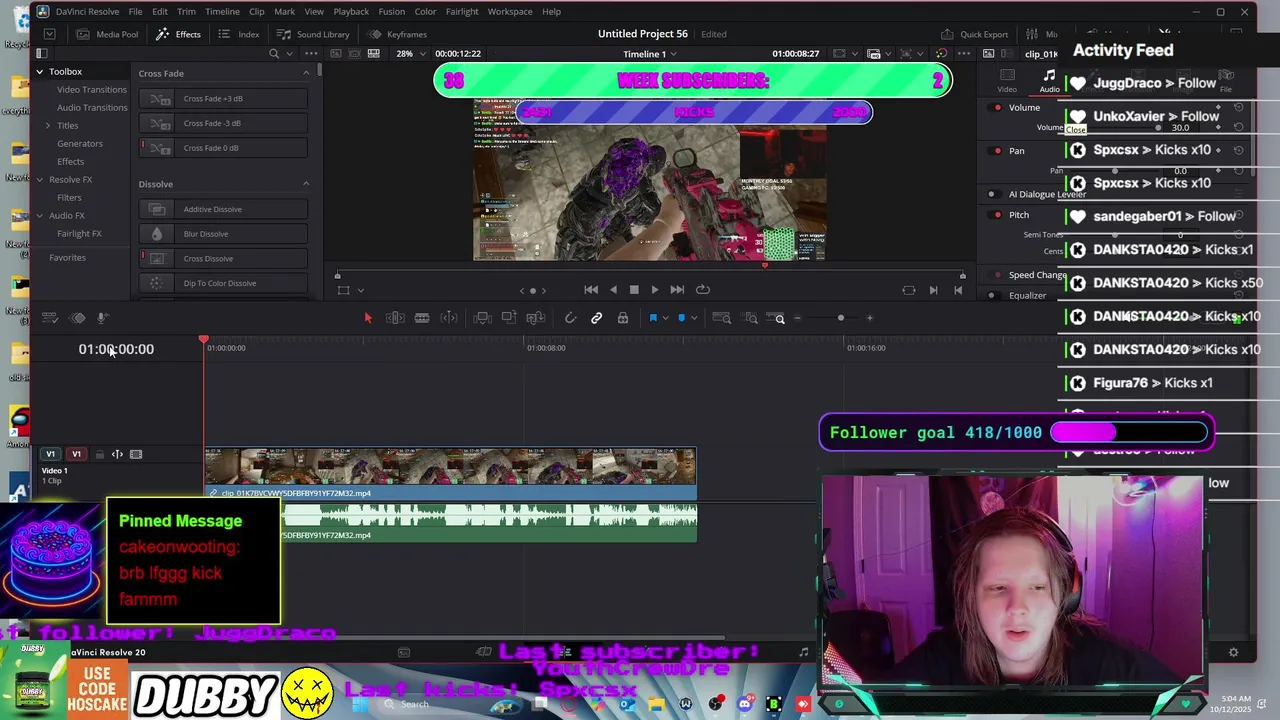This screenshot has width=1280, height=720.
Task: Add a blue marker on timeline
Action: coord(681,318)
